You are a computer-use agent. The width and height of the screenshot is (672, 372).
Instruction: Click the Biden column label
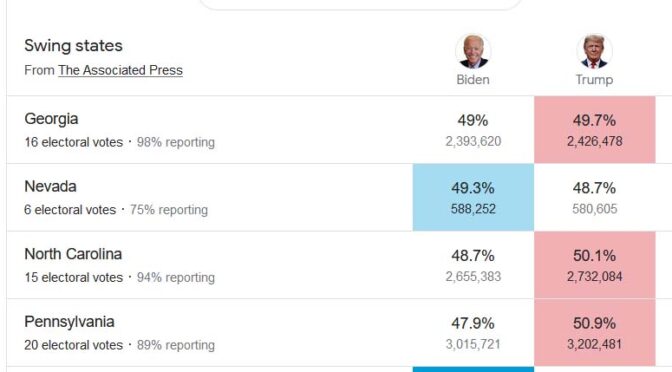(473, 80)
